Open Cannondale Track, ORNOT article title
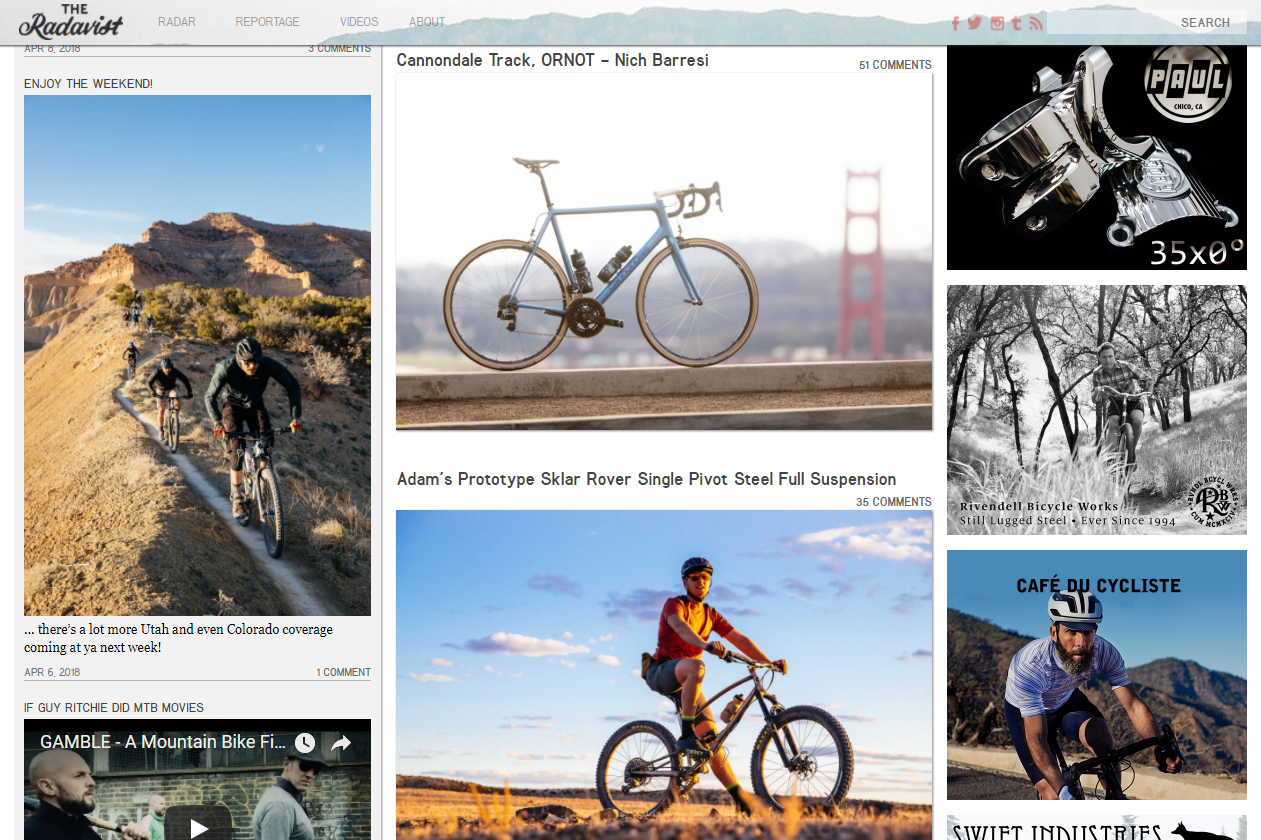Image resolution: width=1261 pixels, height=840 pixels. (552, 60)
